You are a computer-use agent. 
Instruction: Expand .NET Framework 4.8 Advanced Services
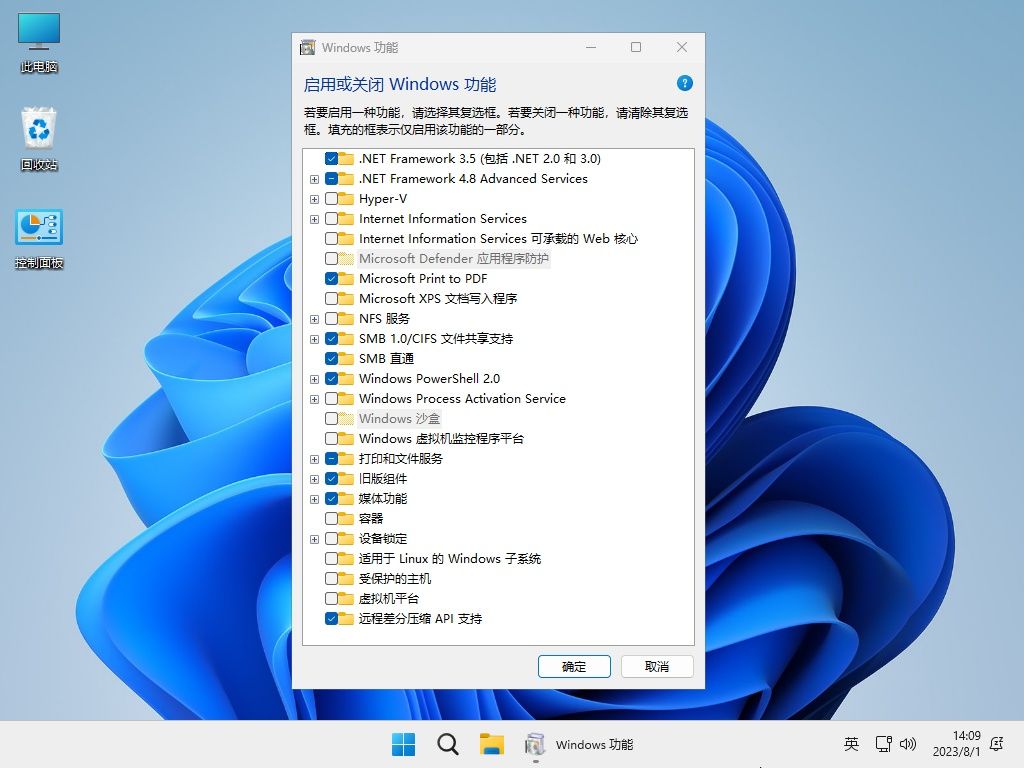pos(314,179)
